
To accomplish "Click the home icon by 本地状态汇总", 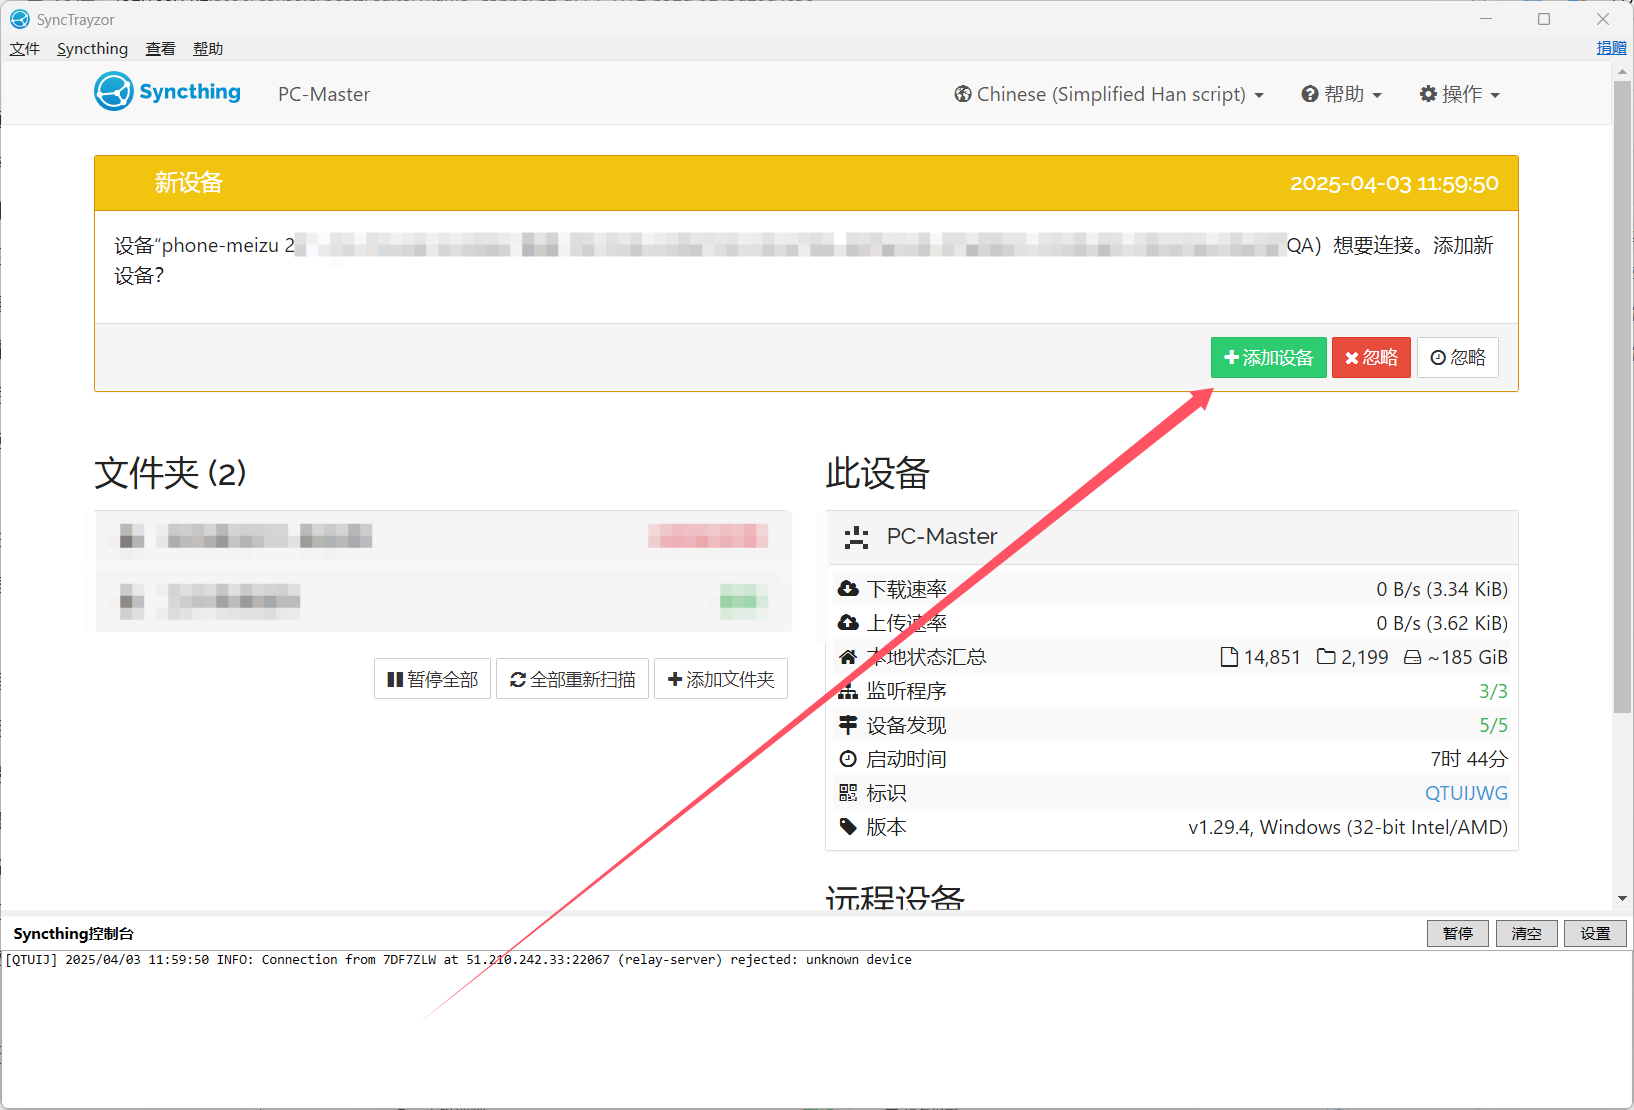I will 848,657.
